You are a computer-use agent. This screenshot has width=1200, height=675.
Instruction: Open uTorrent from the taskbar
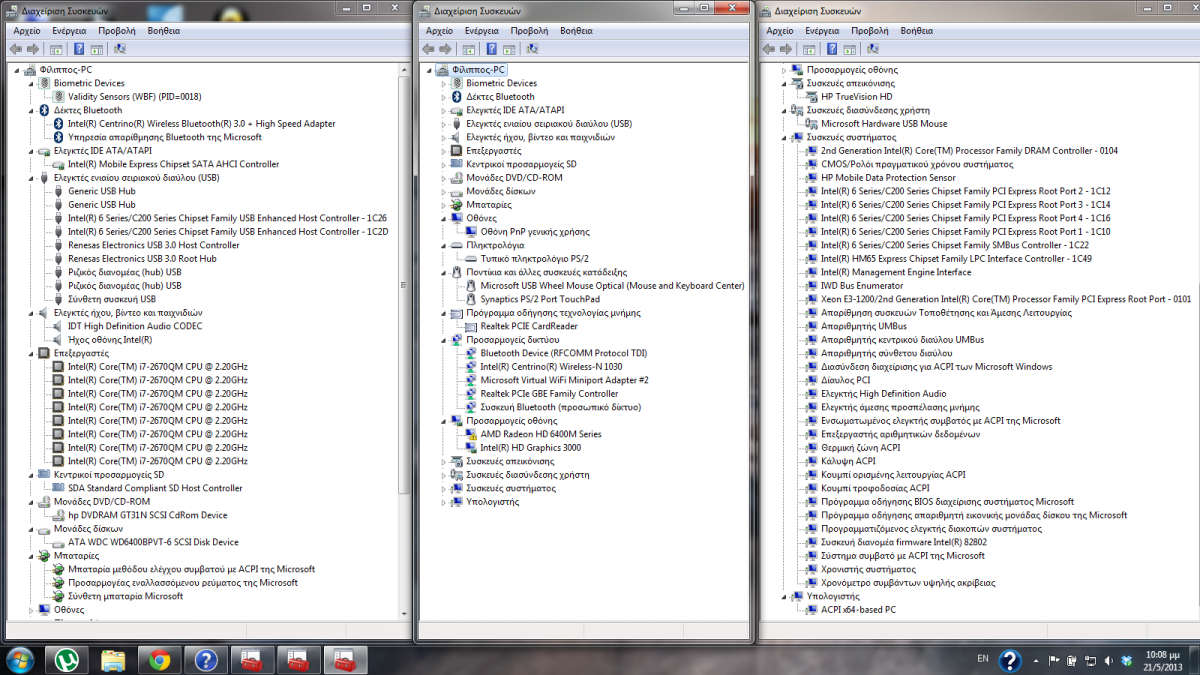pyautogui.click(x=69, y=660)
